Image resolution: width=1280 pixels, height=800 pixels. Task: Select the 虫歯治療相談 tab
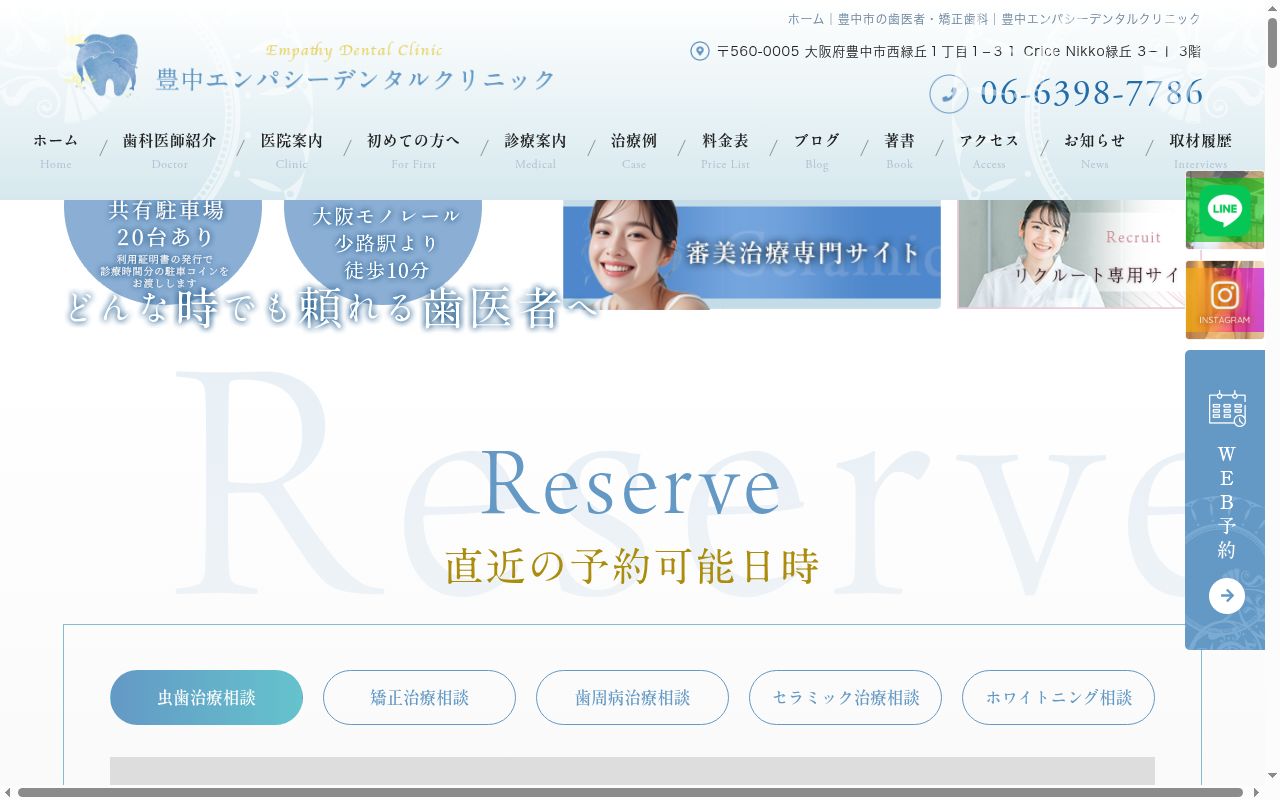click(206, 697)
